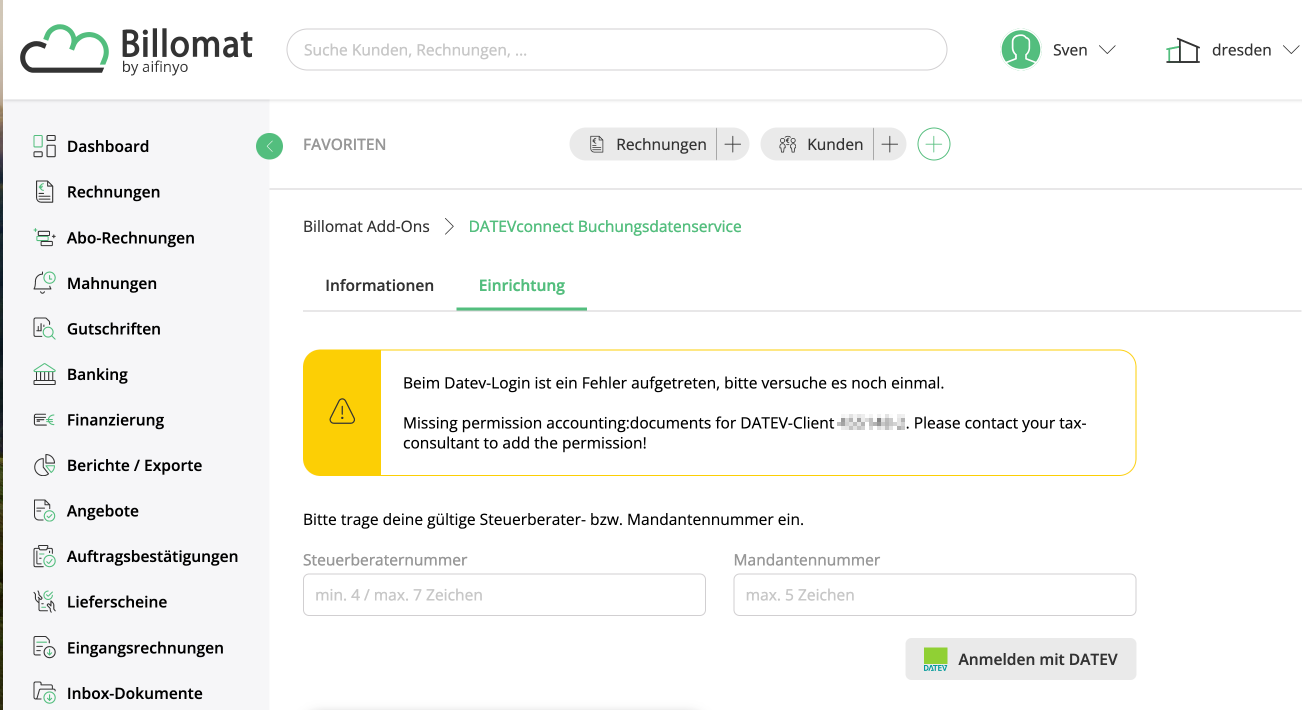1302x710 pixels.
Task: Focus the search field Suche Kunden, Rechnungen
Action: (616, 49)
